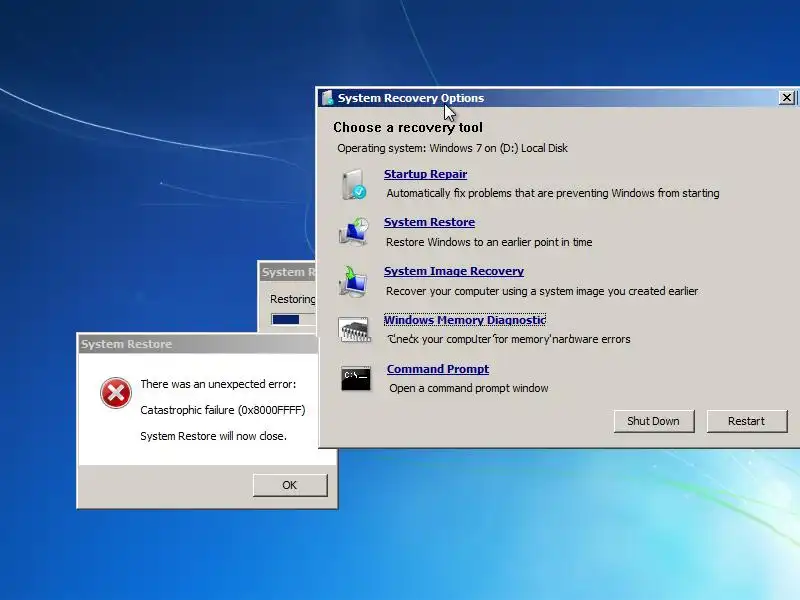The height and width of the screenshot is (600, 800).
Task: Click "Recover your computer using a system image" text
Action: 542,291
